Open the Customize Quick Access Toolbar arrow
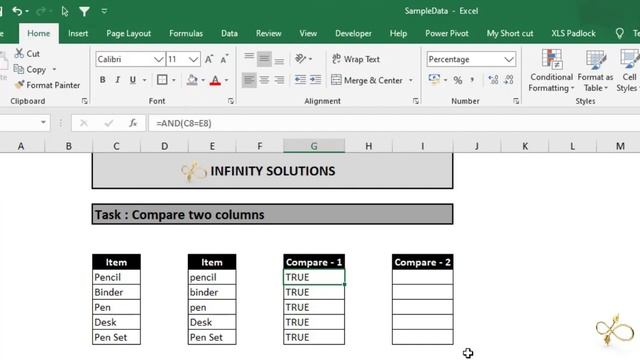The height and width of the screenshot is (360, 640). pos(104,11)
